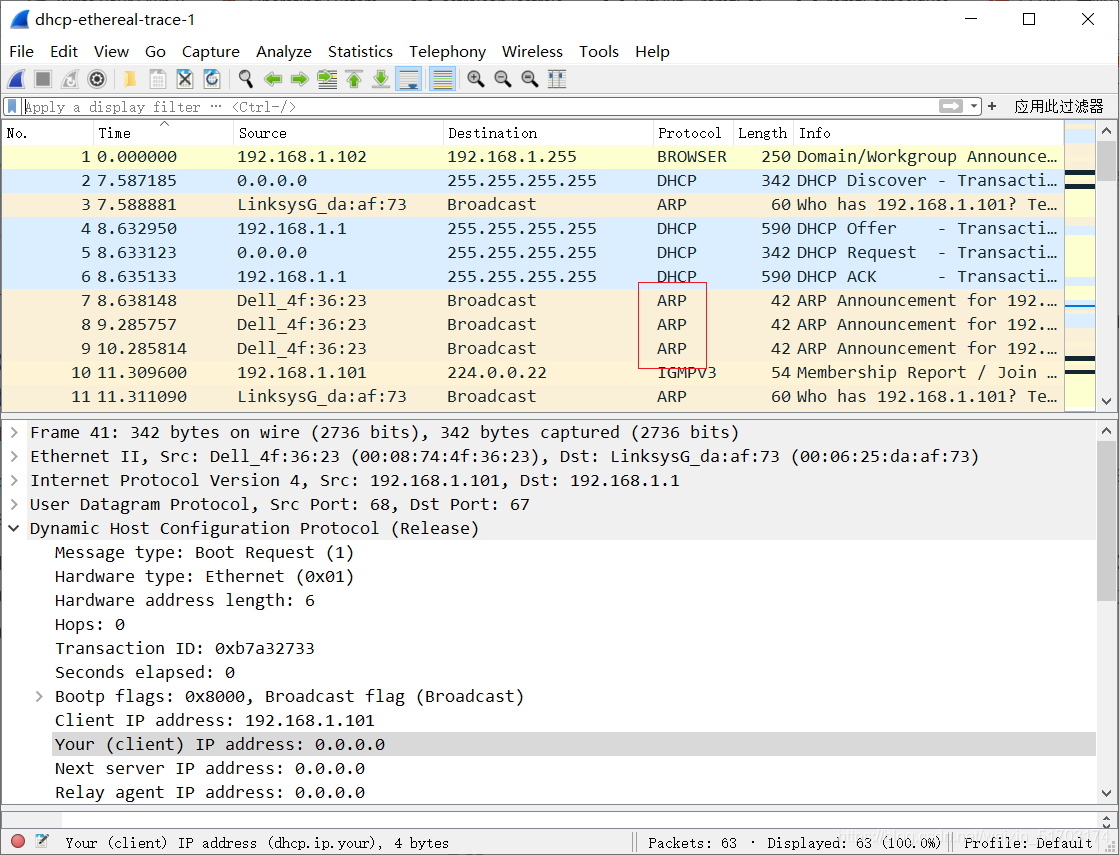Select the IGMPv3 Membership Report packet
This screenshot has width=1119, height=855.
point(532,373)
